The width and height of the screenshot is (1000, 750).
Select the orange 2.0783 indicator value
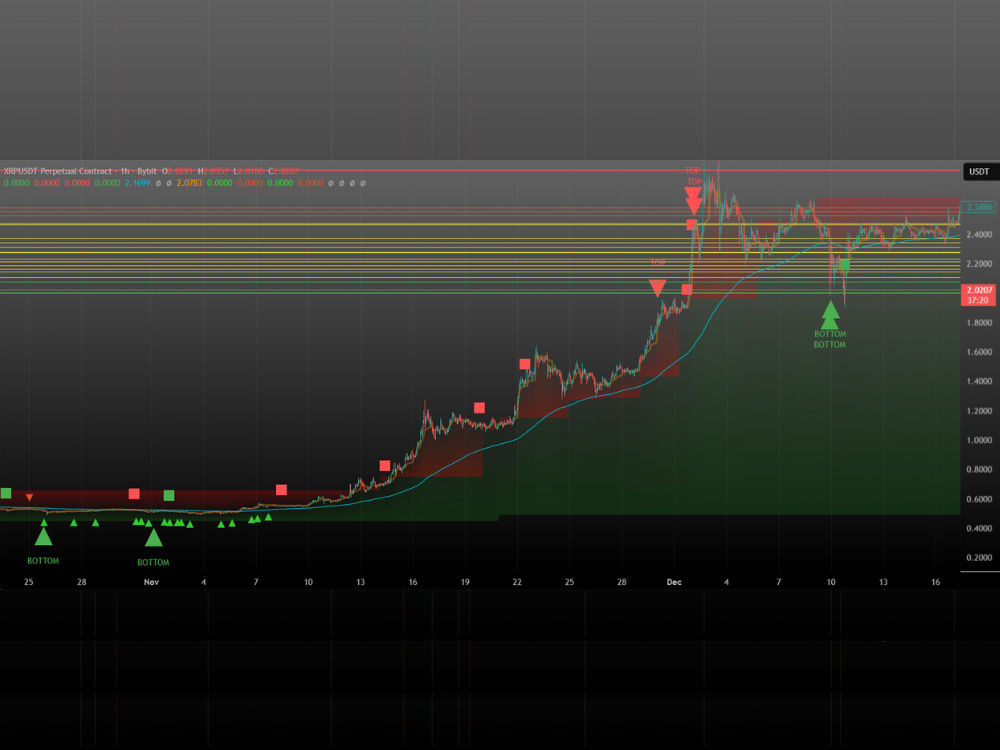[x=189, y=183]
